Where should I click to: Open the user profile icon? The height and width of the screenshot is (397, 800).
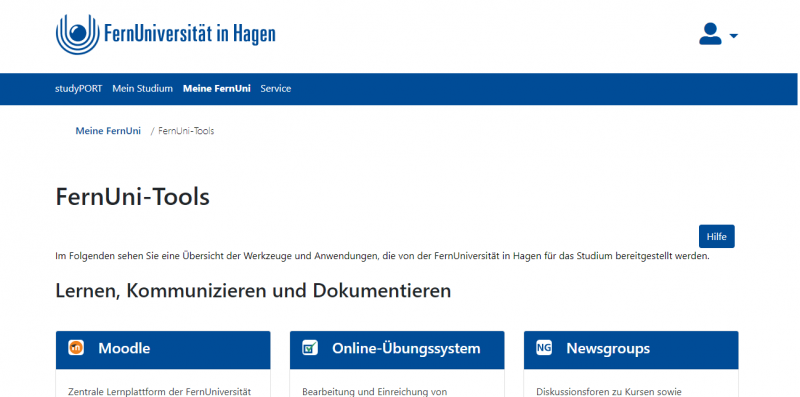tap(710, 34)
